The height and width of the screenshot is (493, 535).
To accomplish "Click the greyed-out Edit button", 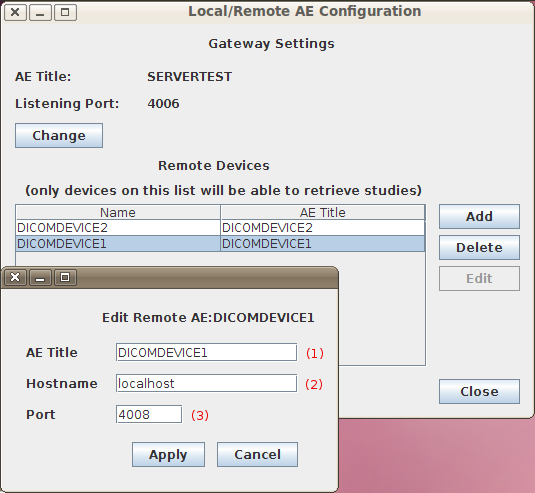I will pyautogui.click(x=479, y=278).
